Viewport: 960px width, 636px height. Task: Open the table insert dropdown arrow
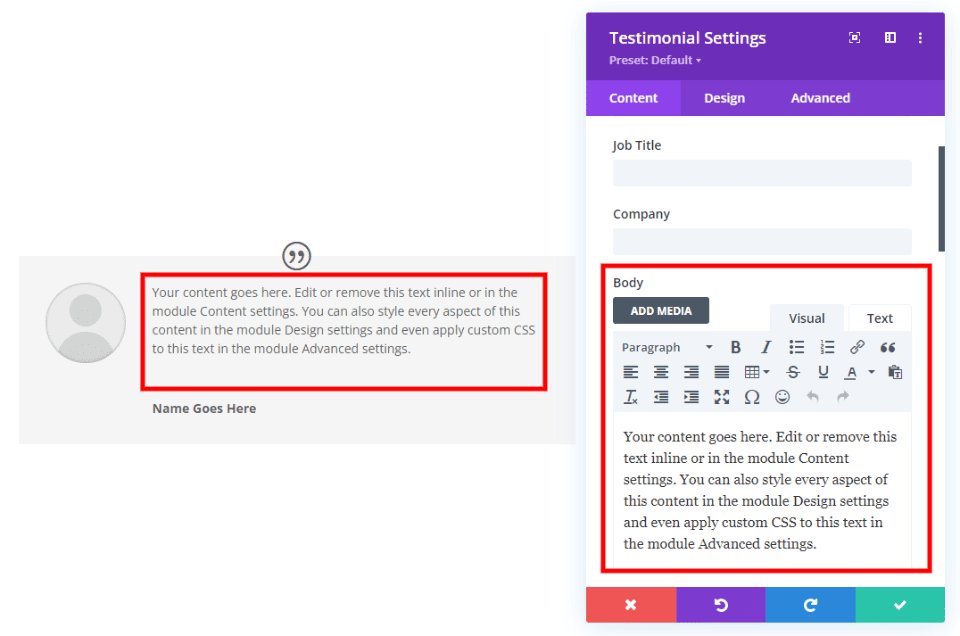point(766,372)
